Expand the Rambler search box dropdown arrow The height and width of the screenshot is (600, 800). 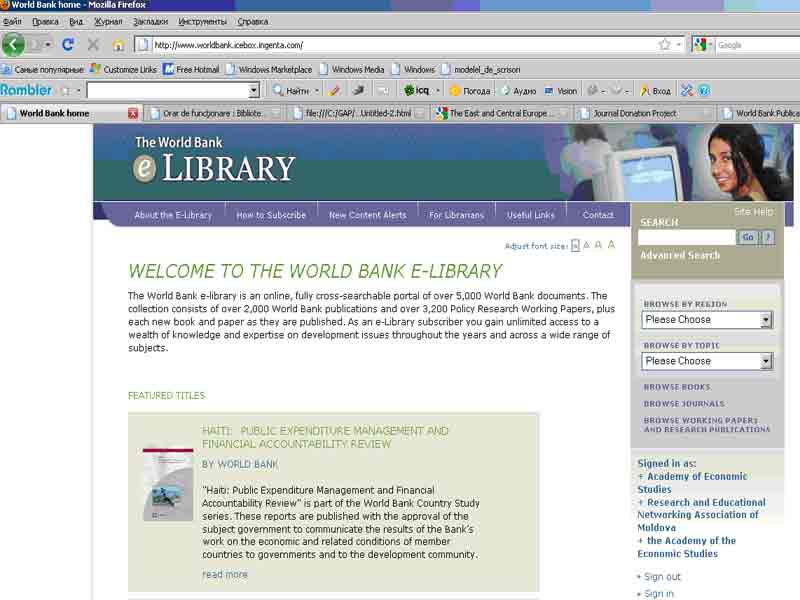click(x=253, y=91)
